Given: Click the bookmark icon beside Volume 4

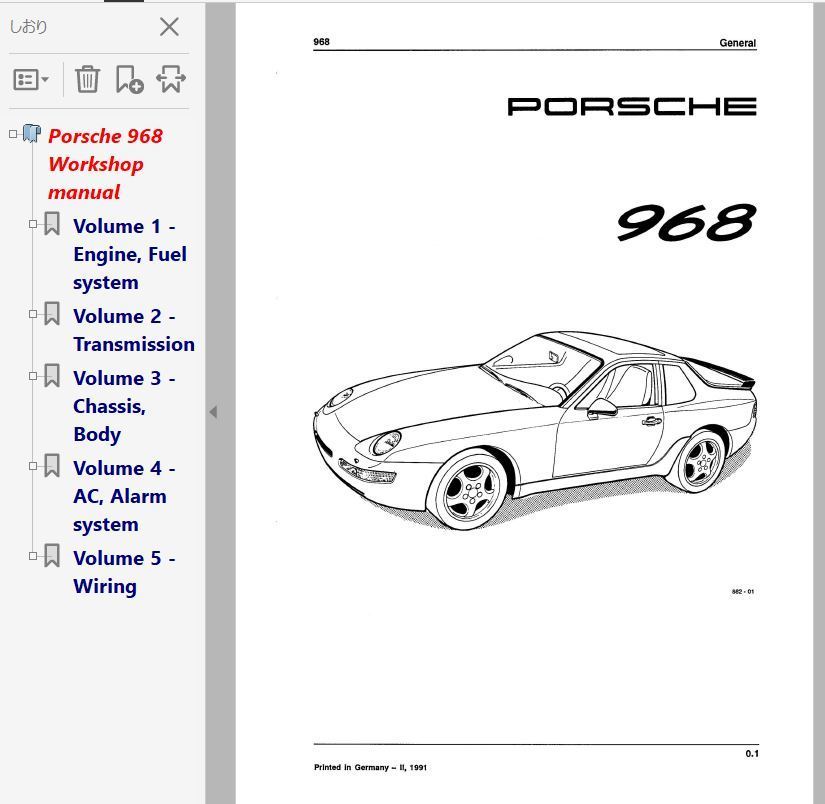Looking at the screenshot, I should pos(52,465).
